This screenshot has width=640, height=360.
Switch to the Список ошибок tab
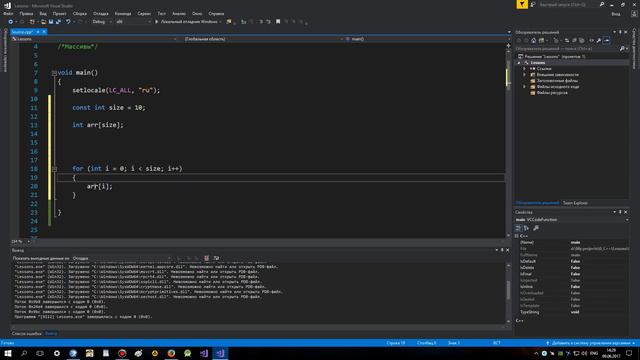coord(27,334)
